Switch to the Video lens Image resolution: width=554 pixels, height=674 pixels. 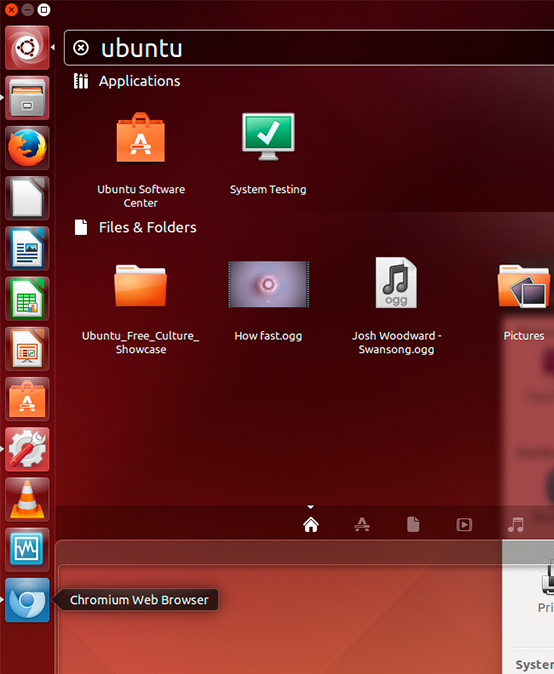click(x=464, y=524)
